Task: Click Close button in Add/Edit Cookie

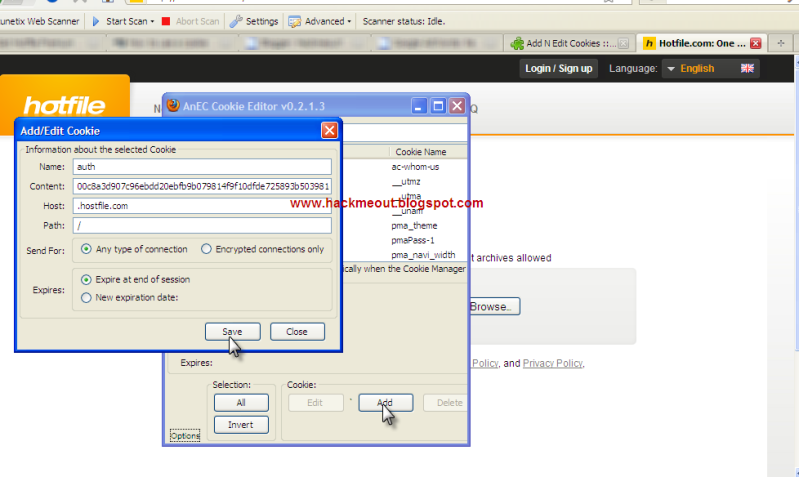Action: click(297, 331)
